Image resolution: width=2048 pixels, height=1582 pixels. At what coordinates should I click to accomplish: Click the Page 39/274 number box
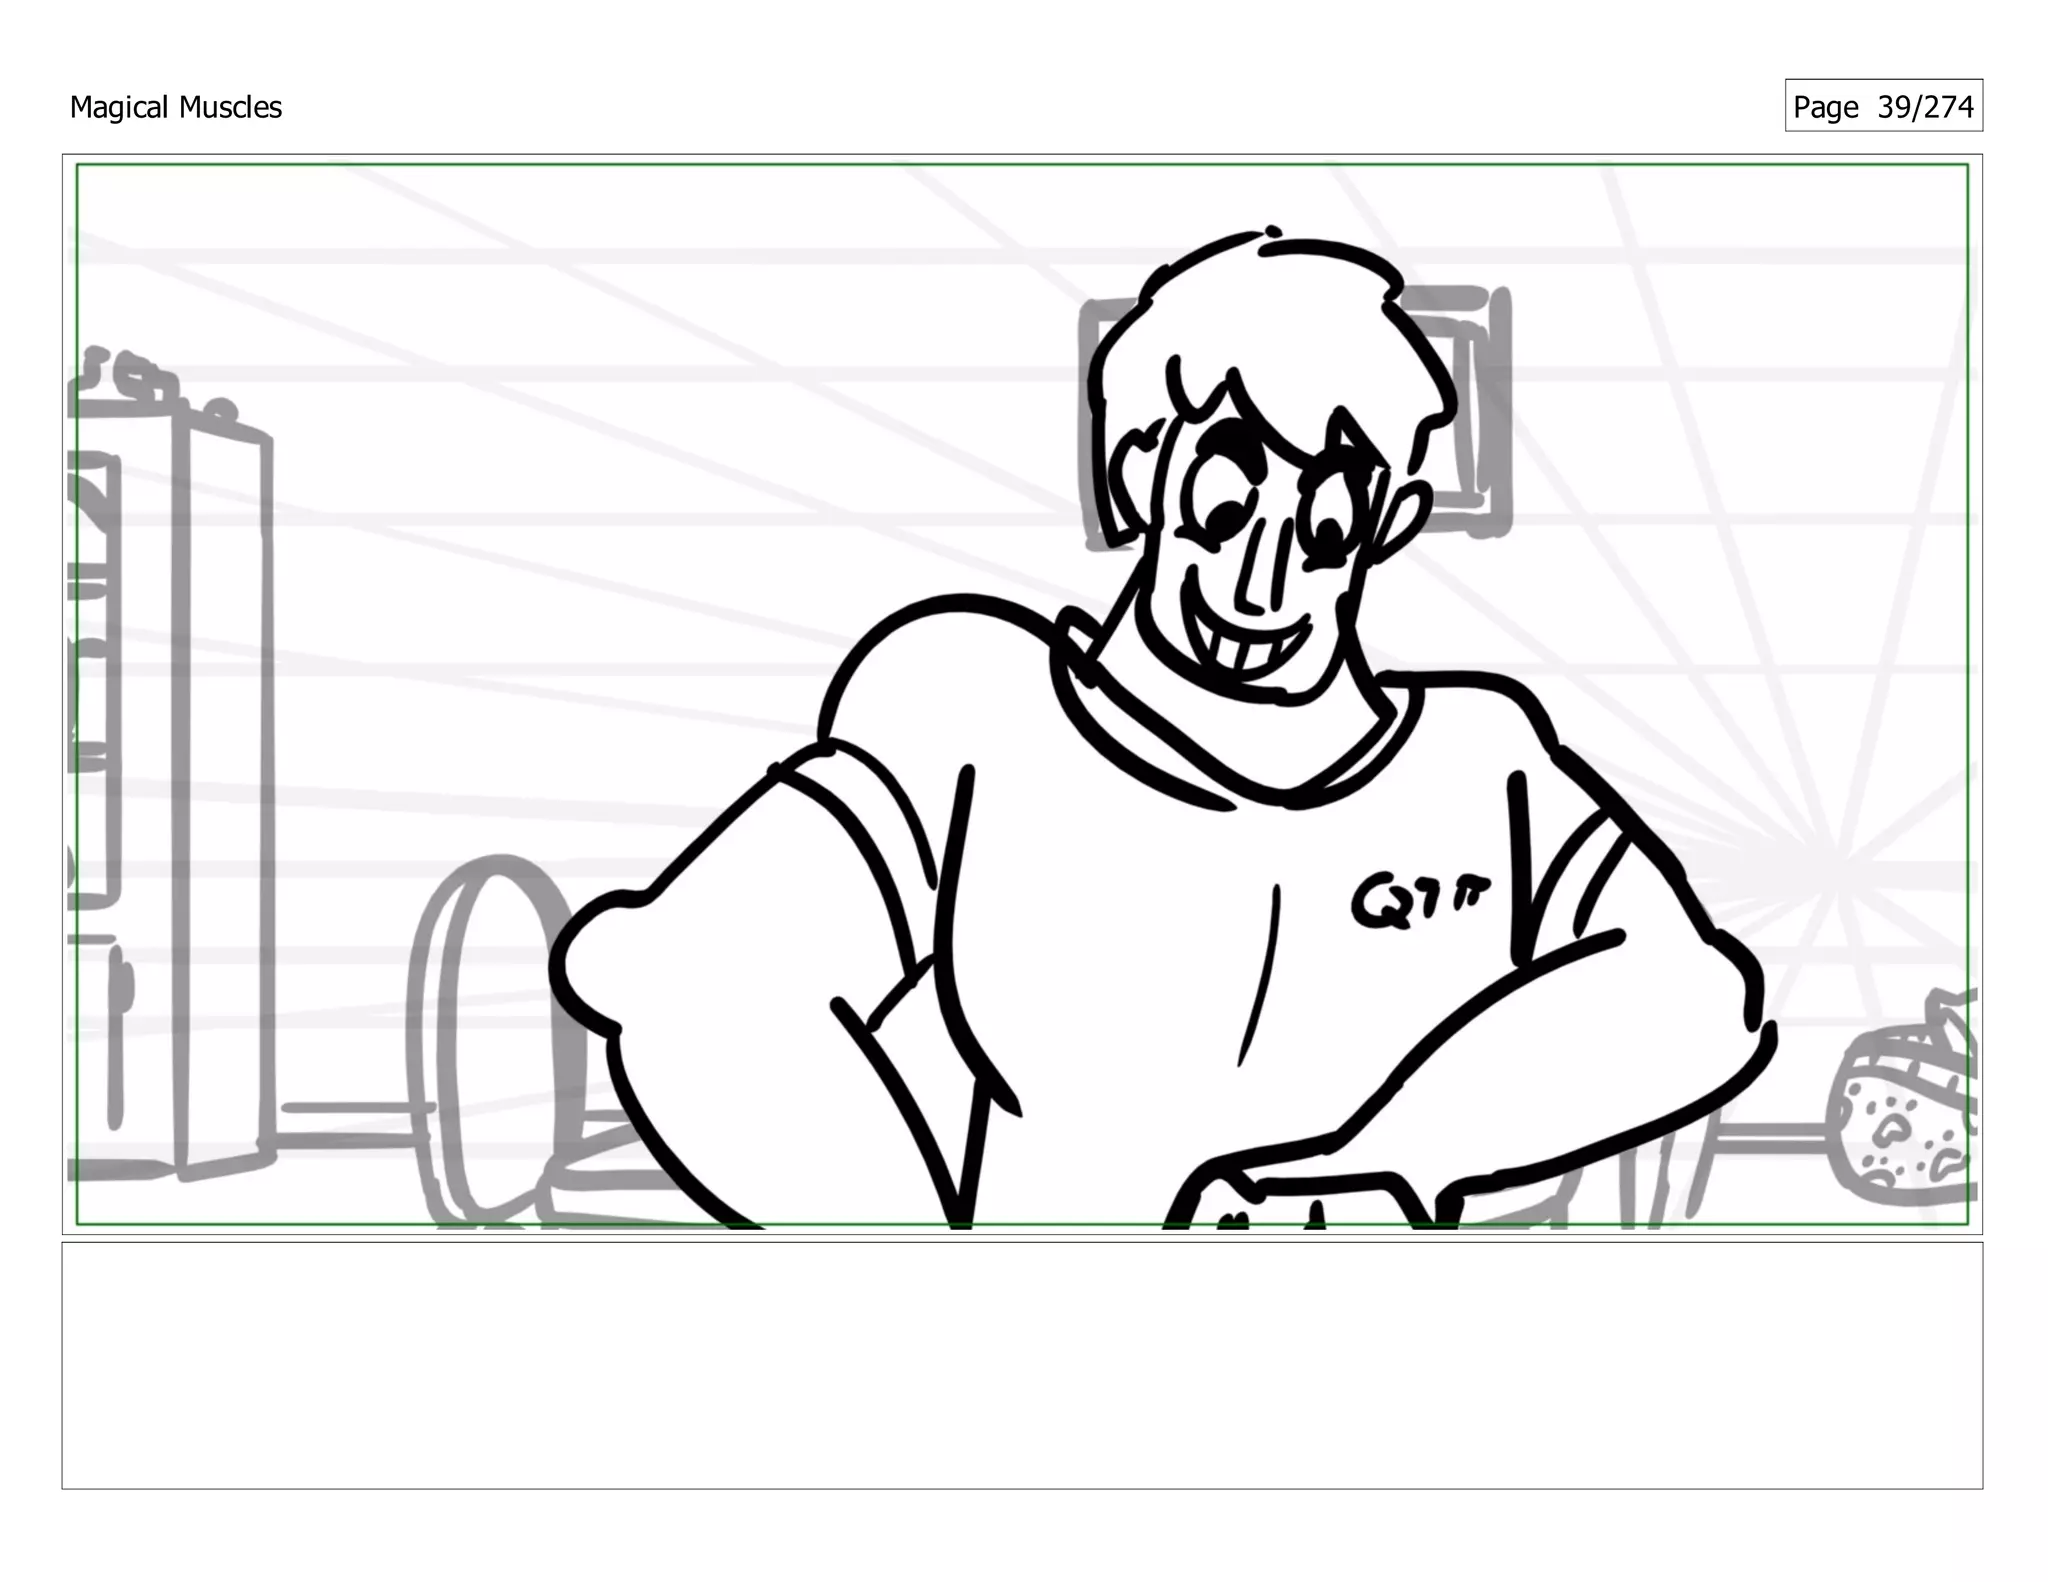point(1883,106)
